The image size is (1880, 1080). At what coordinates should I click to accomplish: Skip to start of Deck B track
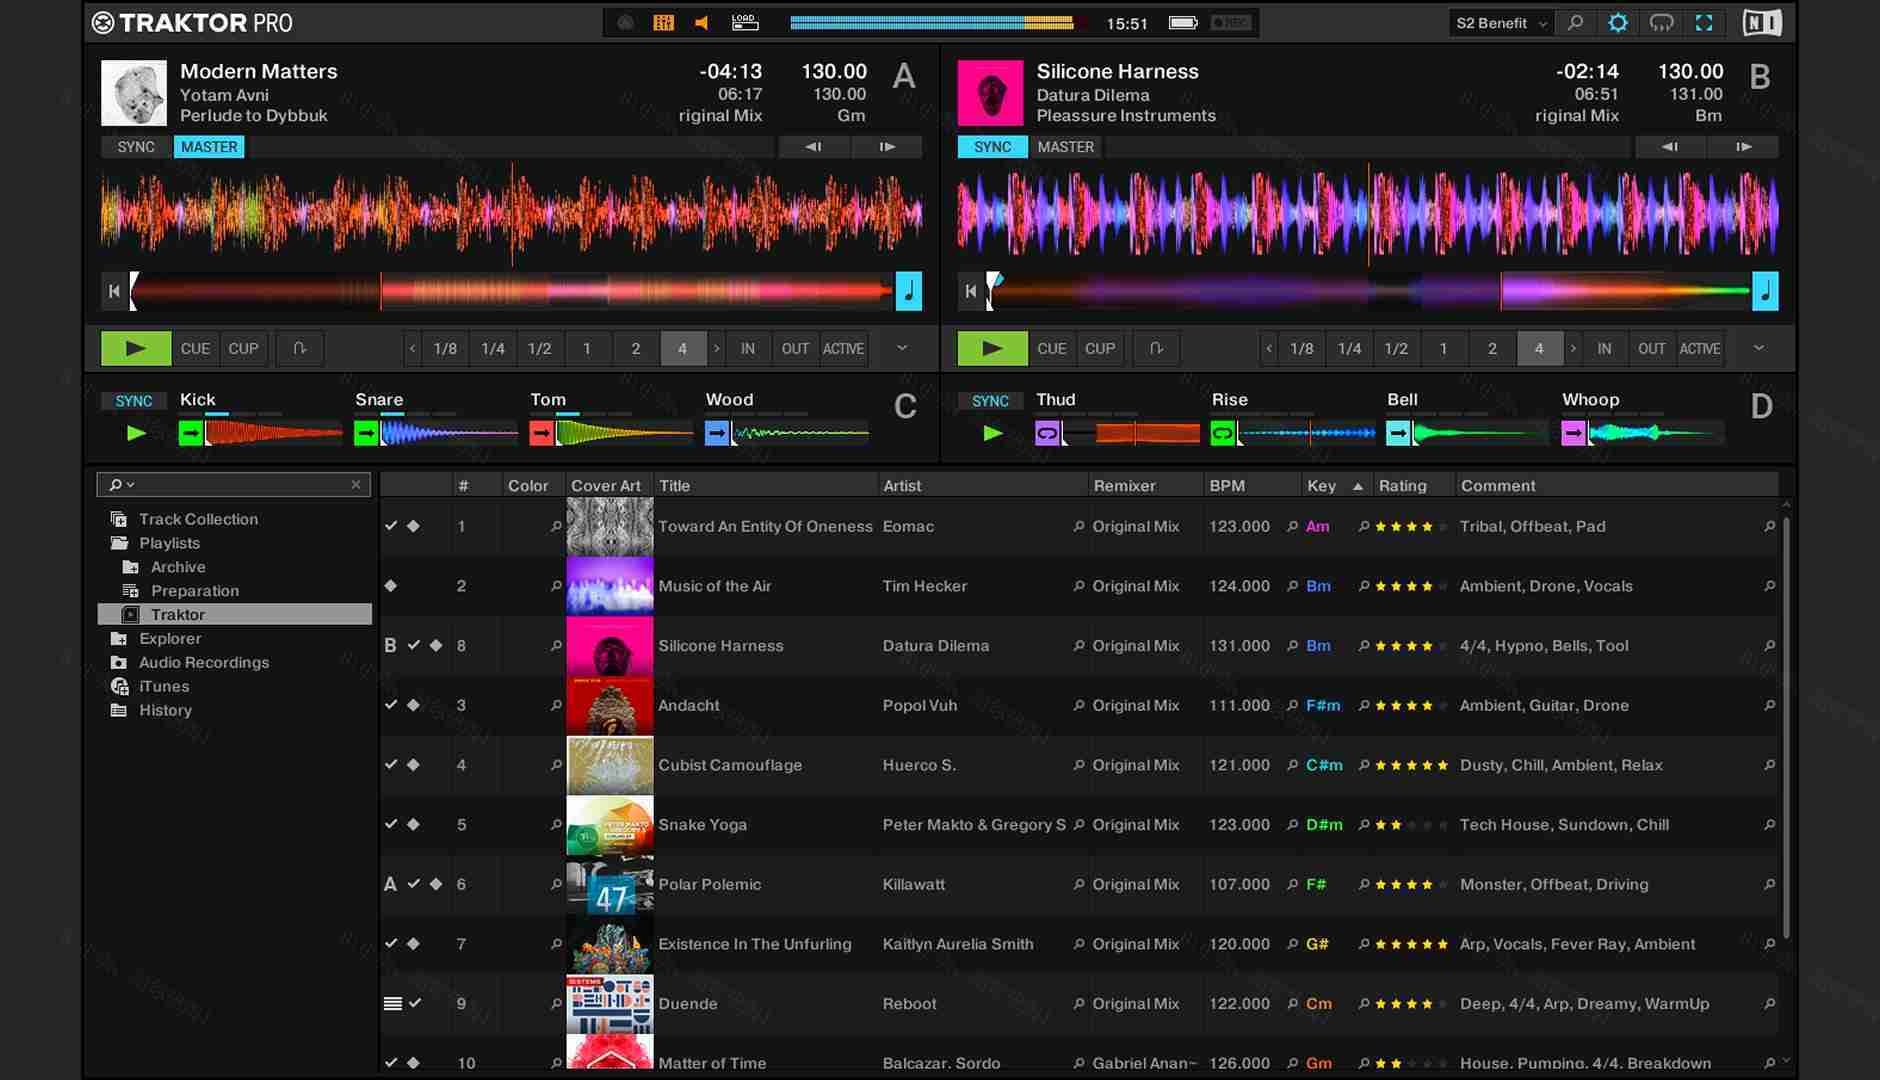point(970,291)
